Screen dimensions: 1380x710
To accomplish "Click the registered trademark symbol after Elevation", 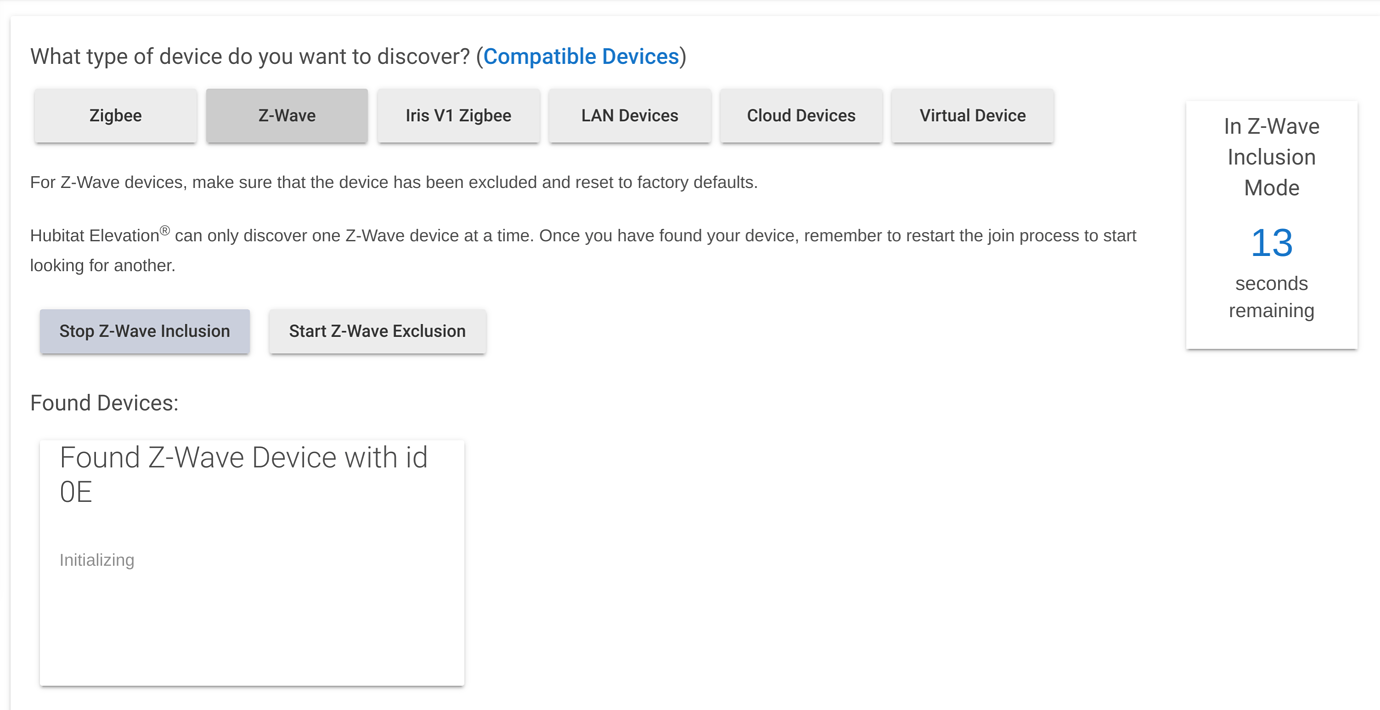I will (165, 231).
